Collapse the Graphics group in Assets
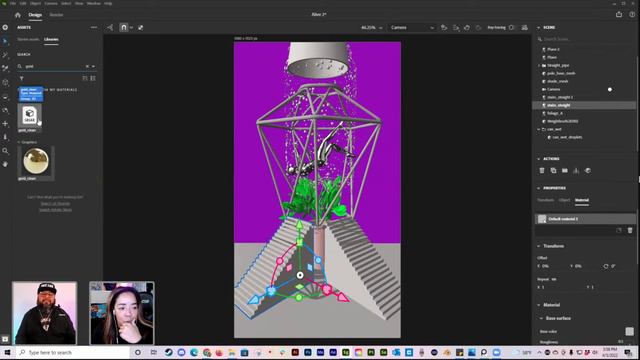The height and width of the screenshot is (360, 640). pyautogui.click(x=19, y=142)
